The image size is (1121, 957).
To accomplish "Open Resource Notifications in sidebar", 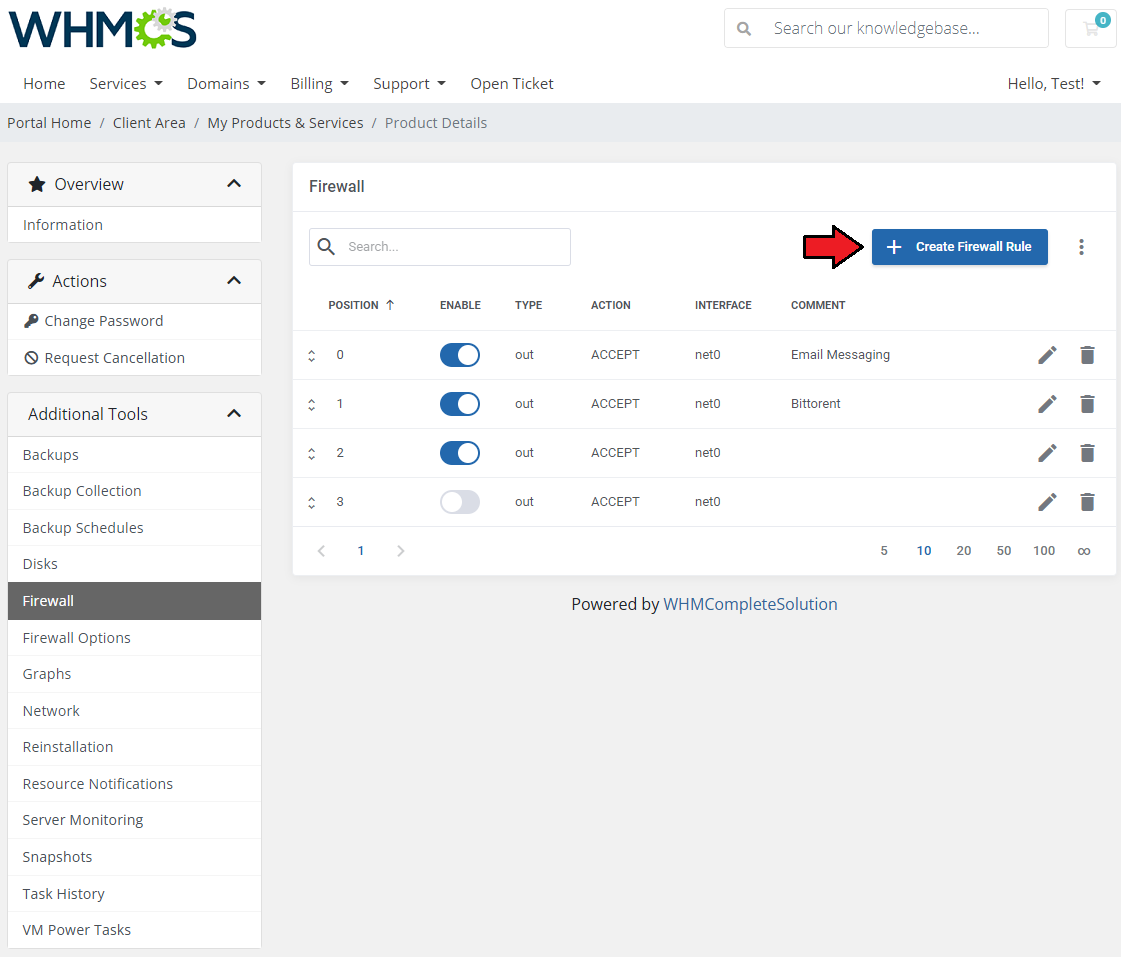I will [x=134, y=784].
